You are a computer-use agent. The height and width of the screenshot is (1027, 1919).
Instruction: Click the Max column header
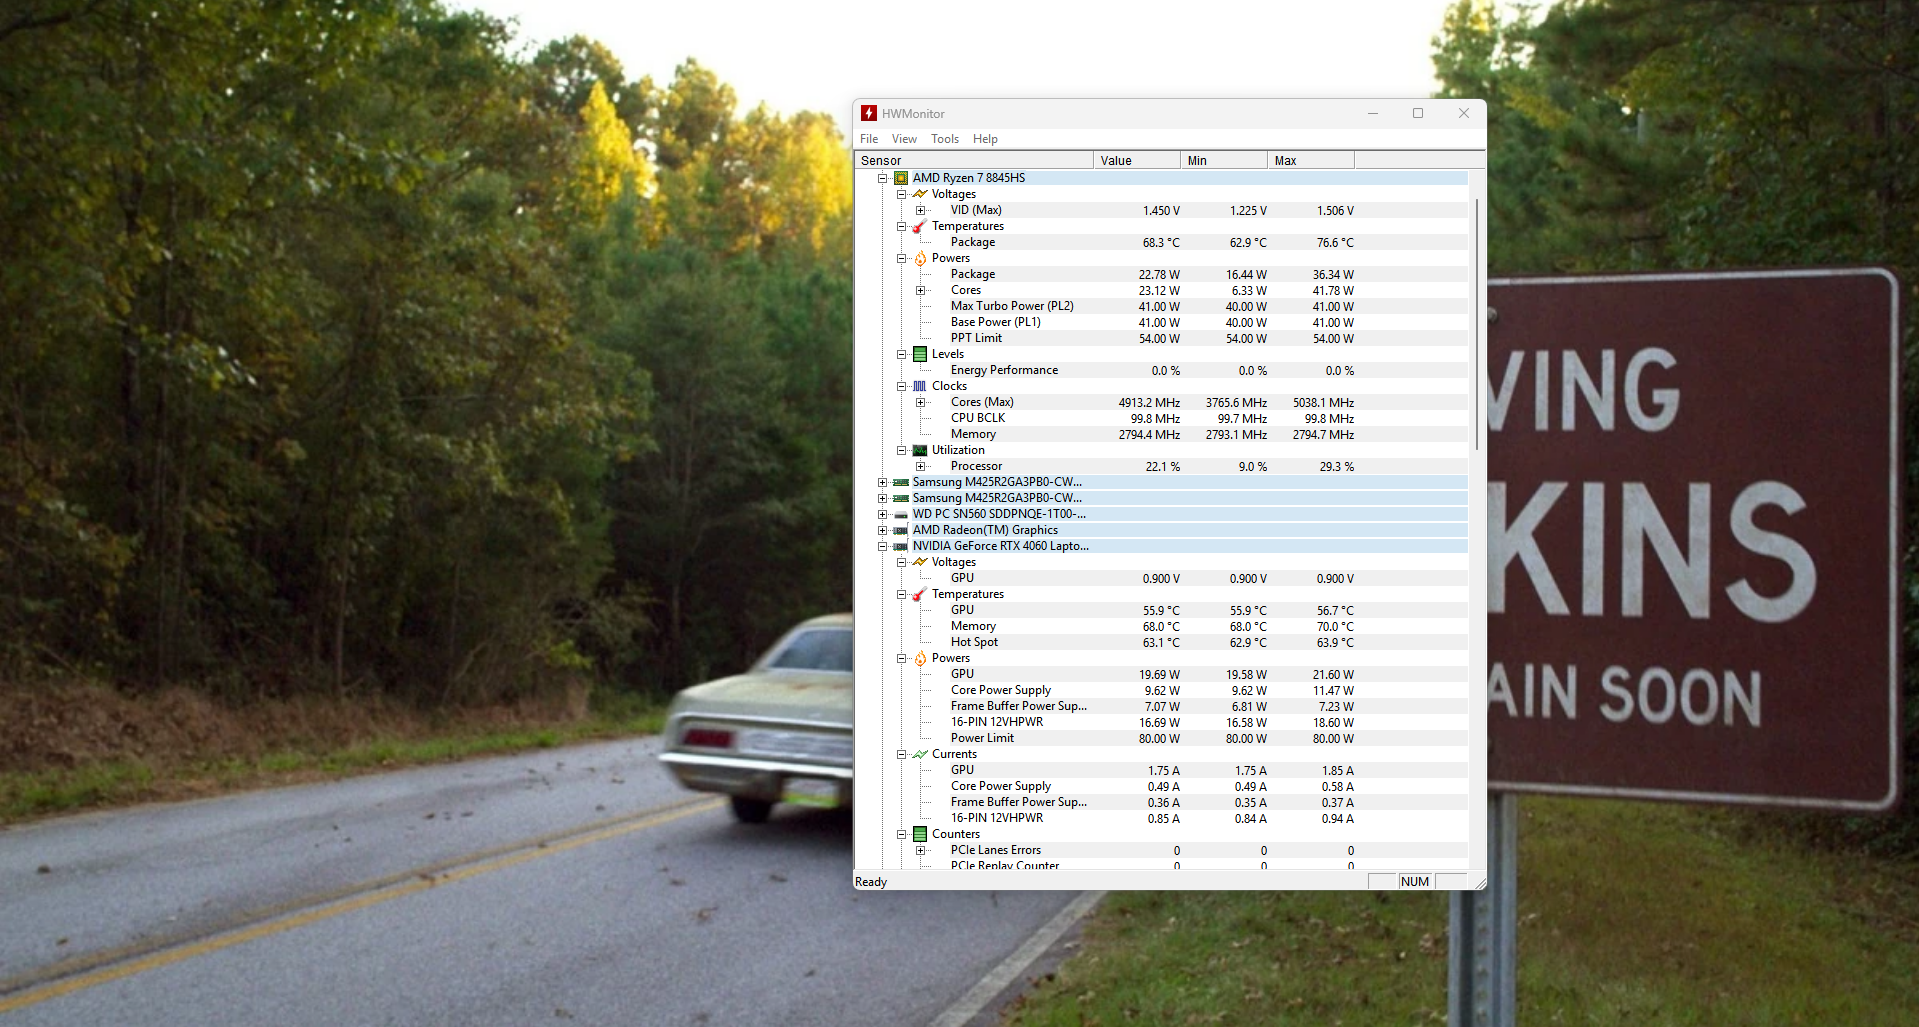point(1311,160)
